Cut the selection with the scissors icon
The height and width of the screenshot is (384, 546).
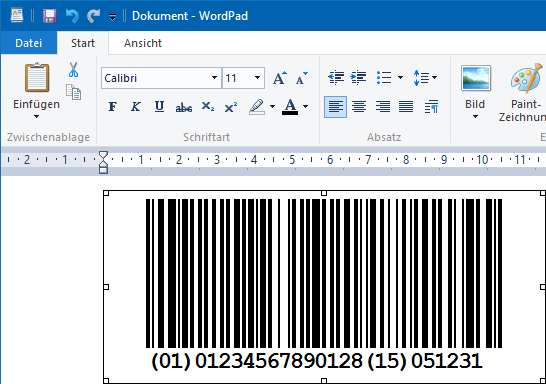pyautogui.click(x=73, y=70)
